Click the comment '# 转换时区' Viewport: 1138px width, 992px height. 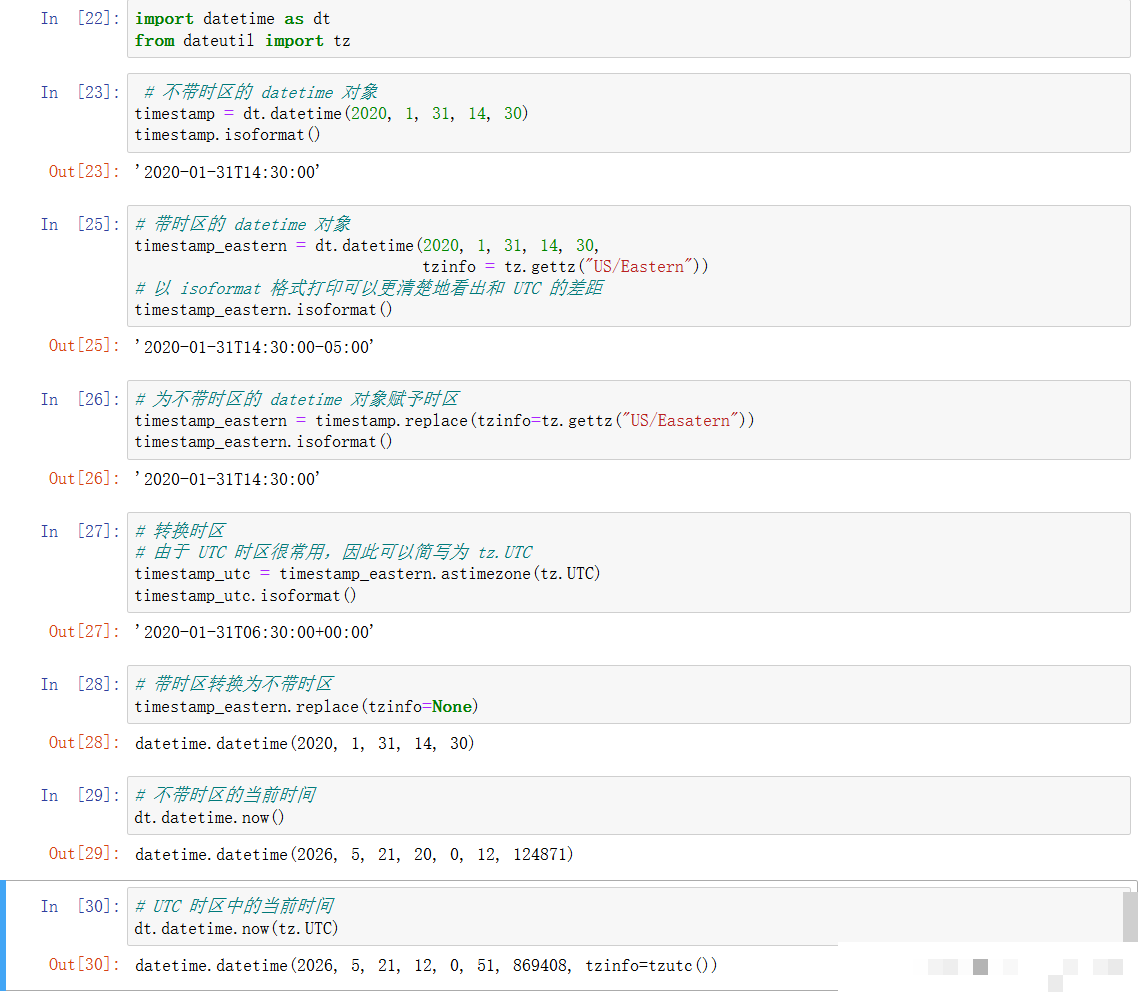tap(181, 531)
